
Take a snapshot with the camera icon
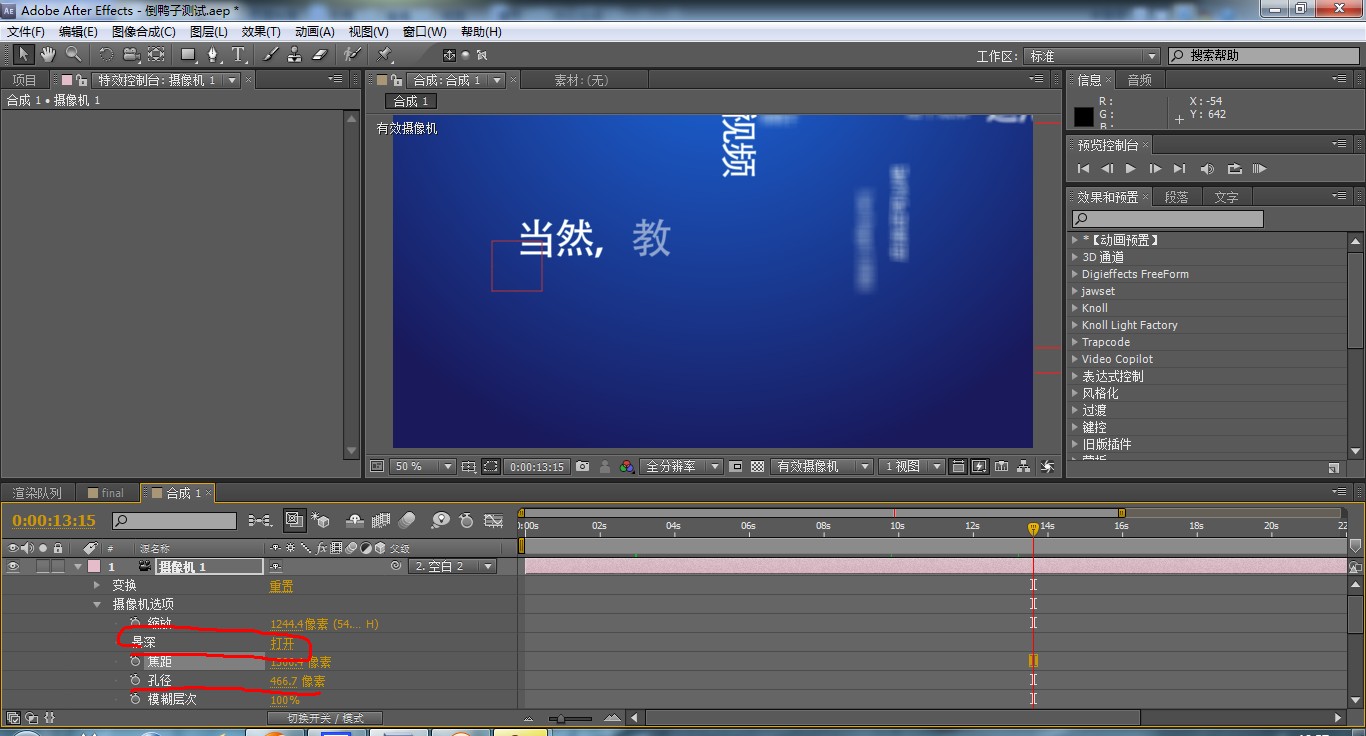582,466
